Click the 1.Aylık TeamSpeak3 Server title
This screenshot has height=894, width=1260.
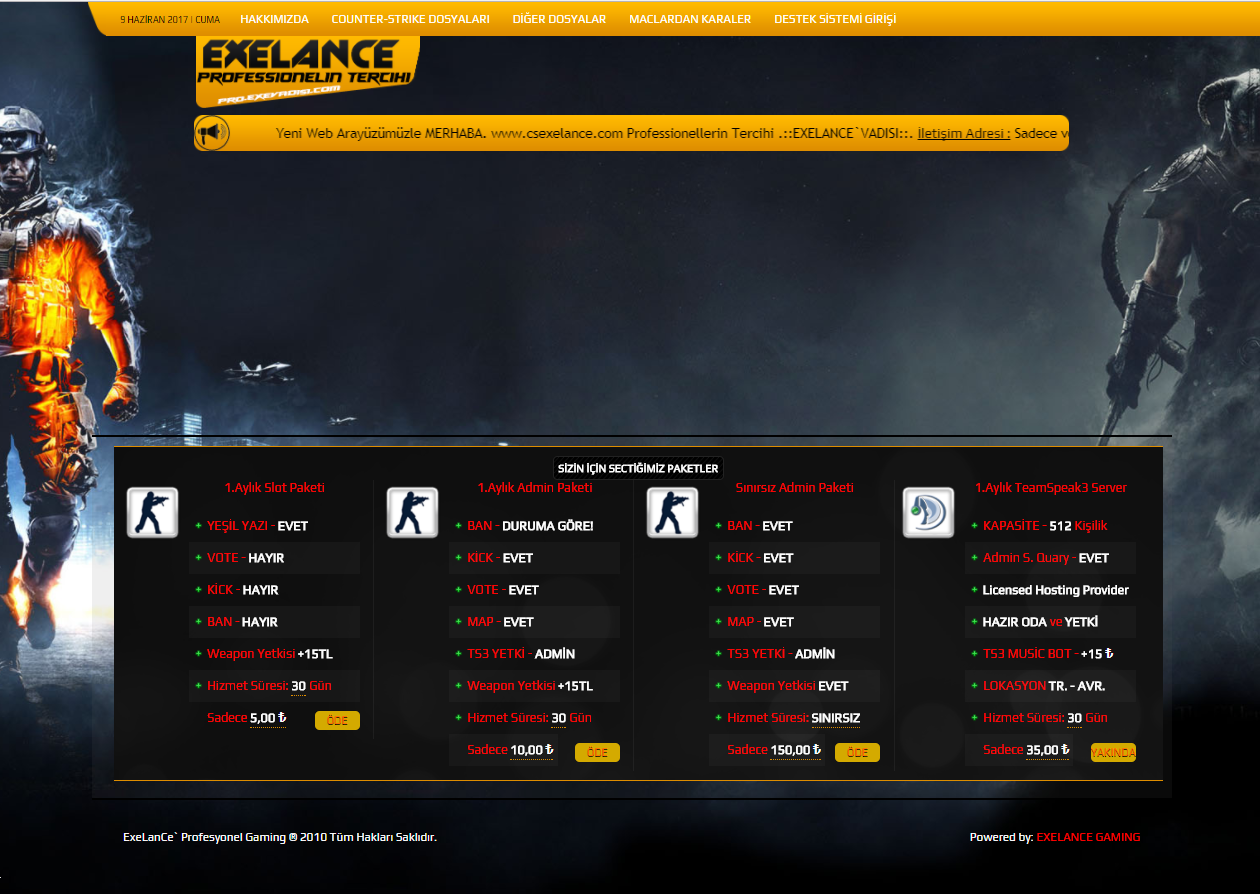point(1051,487)
